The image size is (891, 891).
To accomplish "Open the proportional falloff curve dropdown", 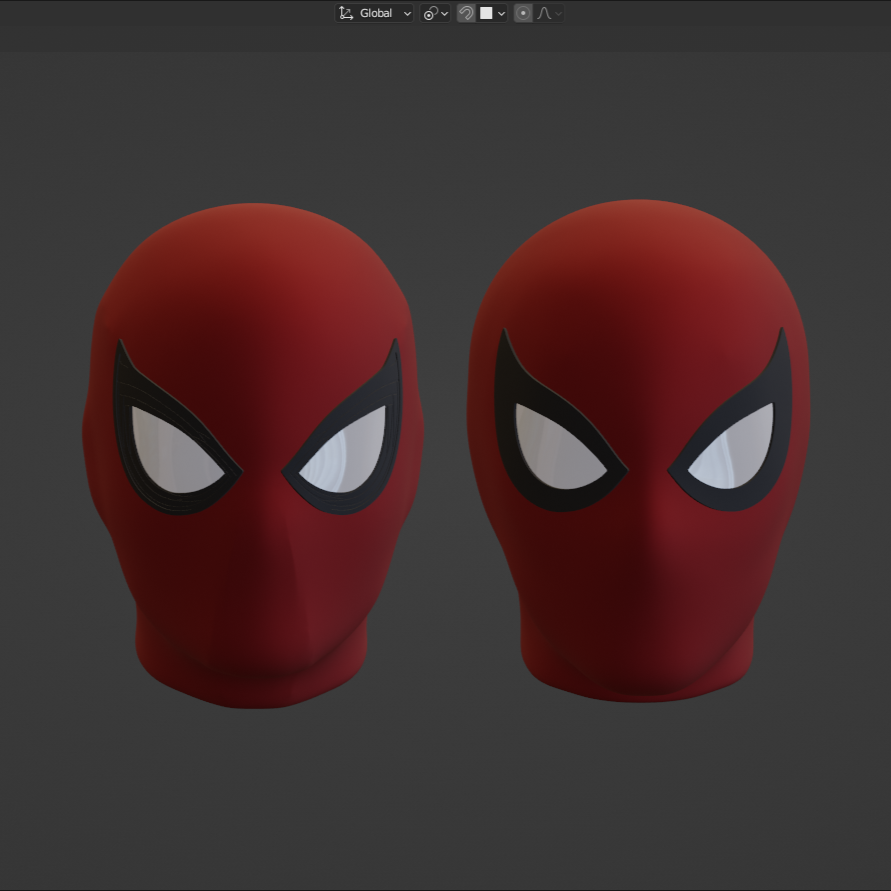I will 549,13.
